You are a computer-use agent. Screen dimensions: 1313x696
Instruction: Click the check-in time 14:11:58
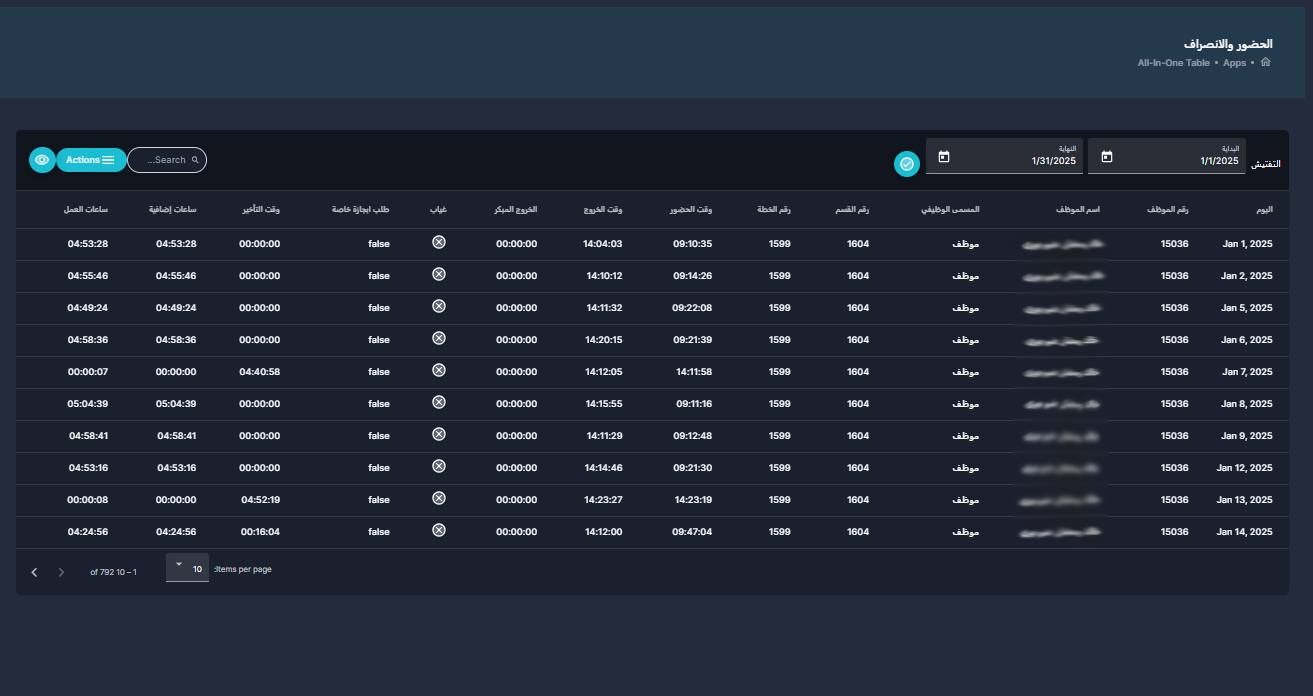694,372
